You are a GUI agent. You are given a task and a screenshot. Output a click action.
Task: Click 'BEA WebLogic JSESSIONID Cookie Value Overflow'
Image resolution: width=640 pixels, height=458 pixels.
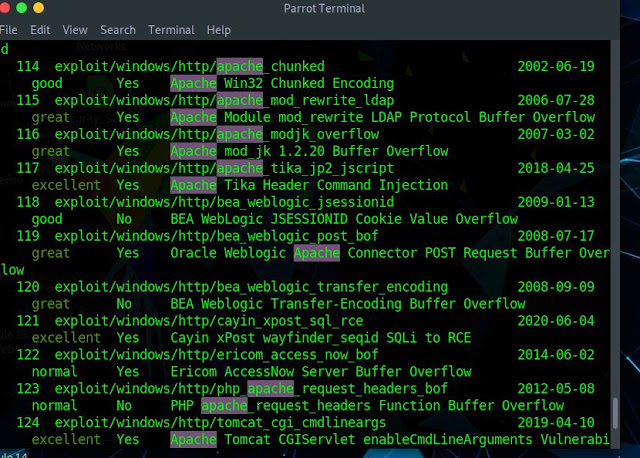(344, 219)
